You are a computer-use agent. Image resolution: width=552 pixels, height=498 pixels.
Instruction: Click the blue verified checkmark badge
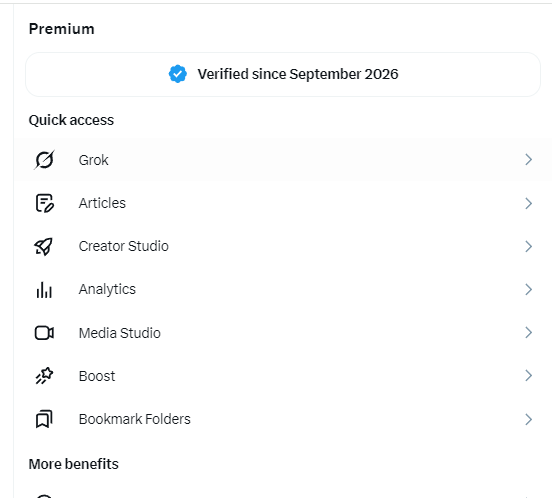(x=178, y=74)
